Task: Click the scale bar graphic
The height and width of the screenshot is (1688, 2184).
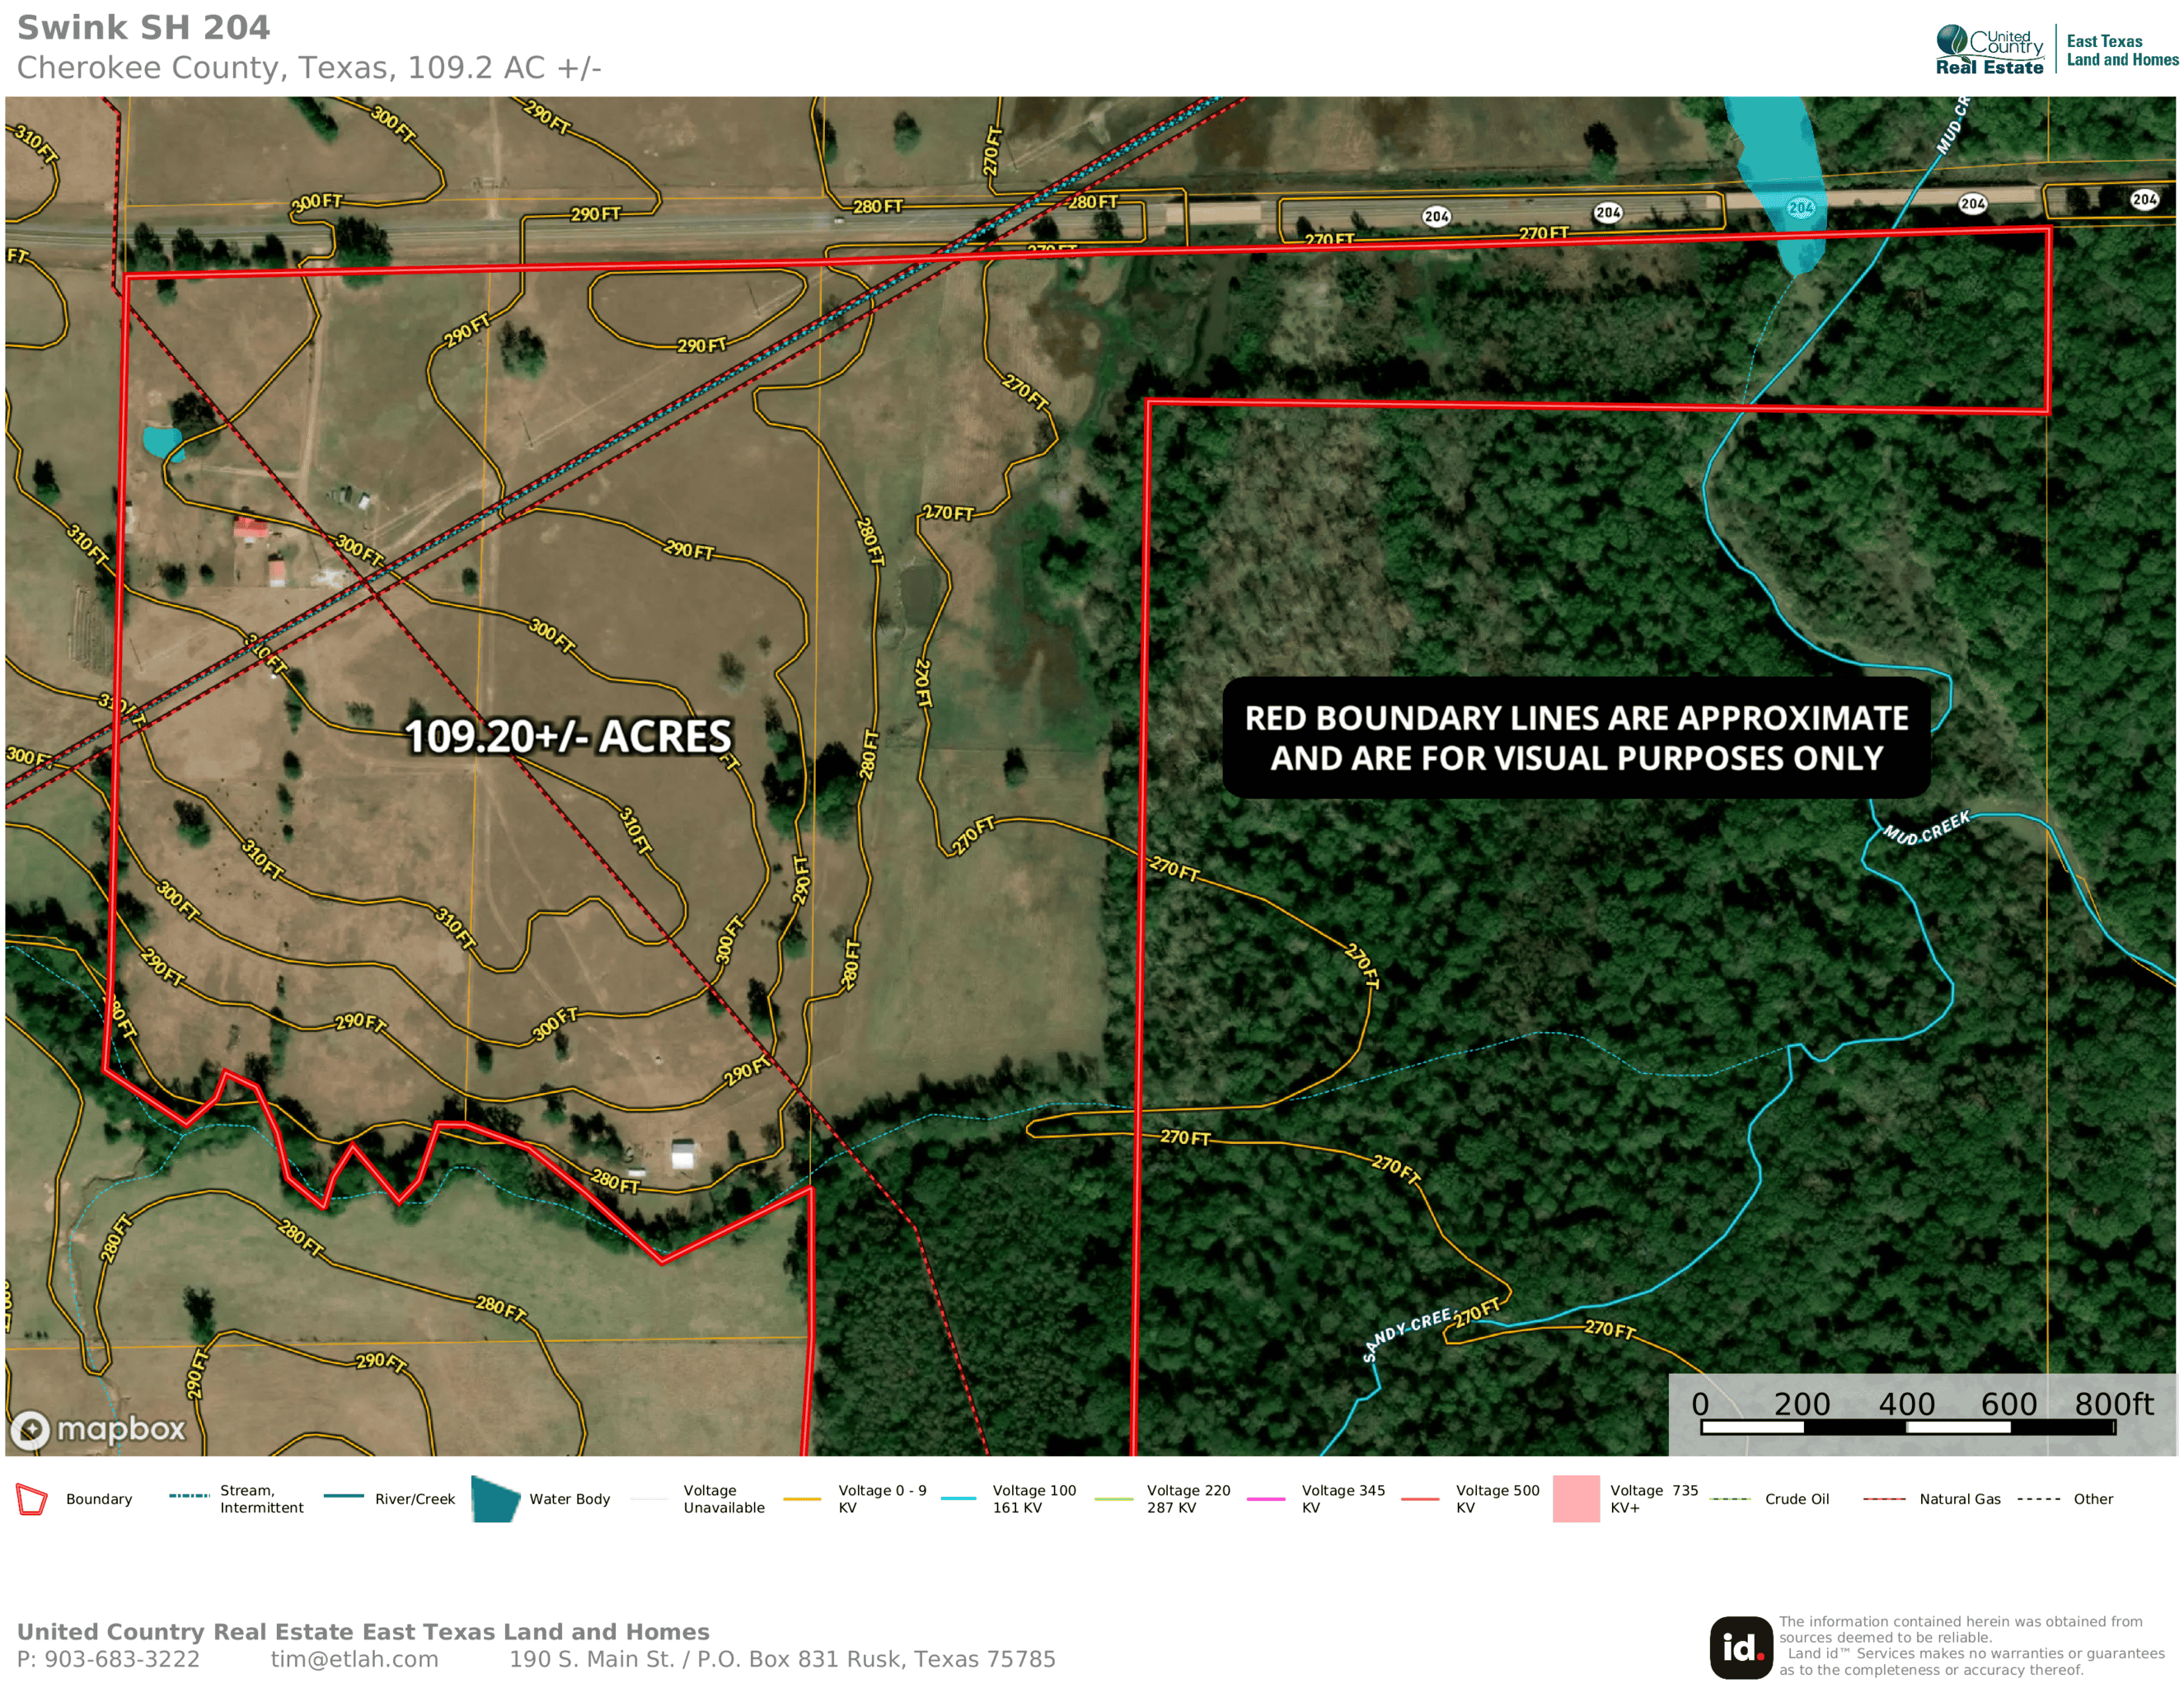Action: click(x=1908, y=1427)
